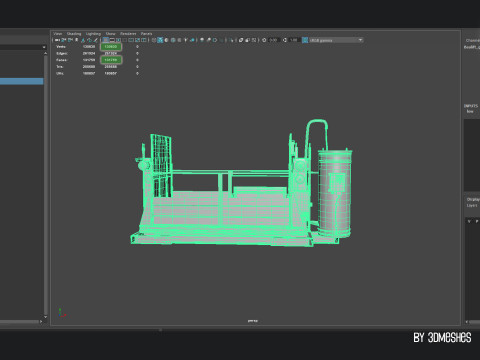This screenshot has height=360, width=480.
Task: Open the Layers menu in layer editor
Action: (472, 205)
